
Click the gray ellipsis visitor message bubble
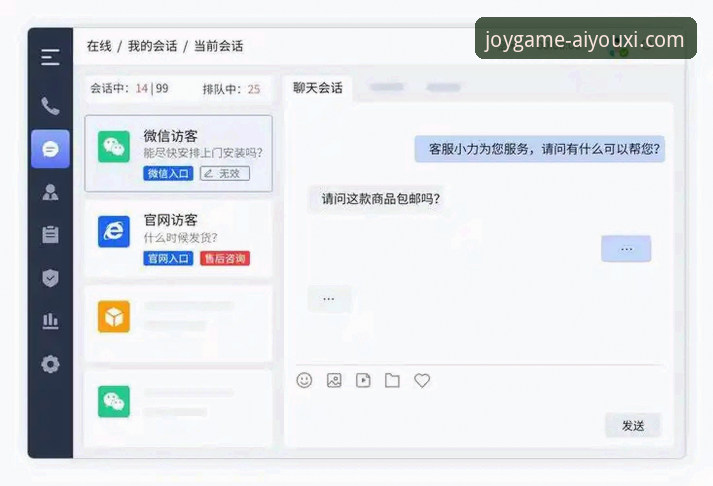click(329, 299)
